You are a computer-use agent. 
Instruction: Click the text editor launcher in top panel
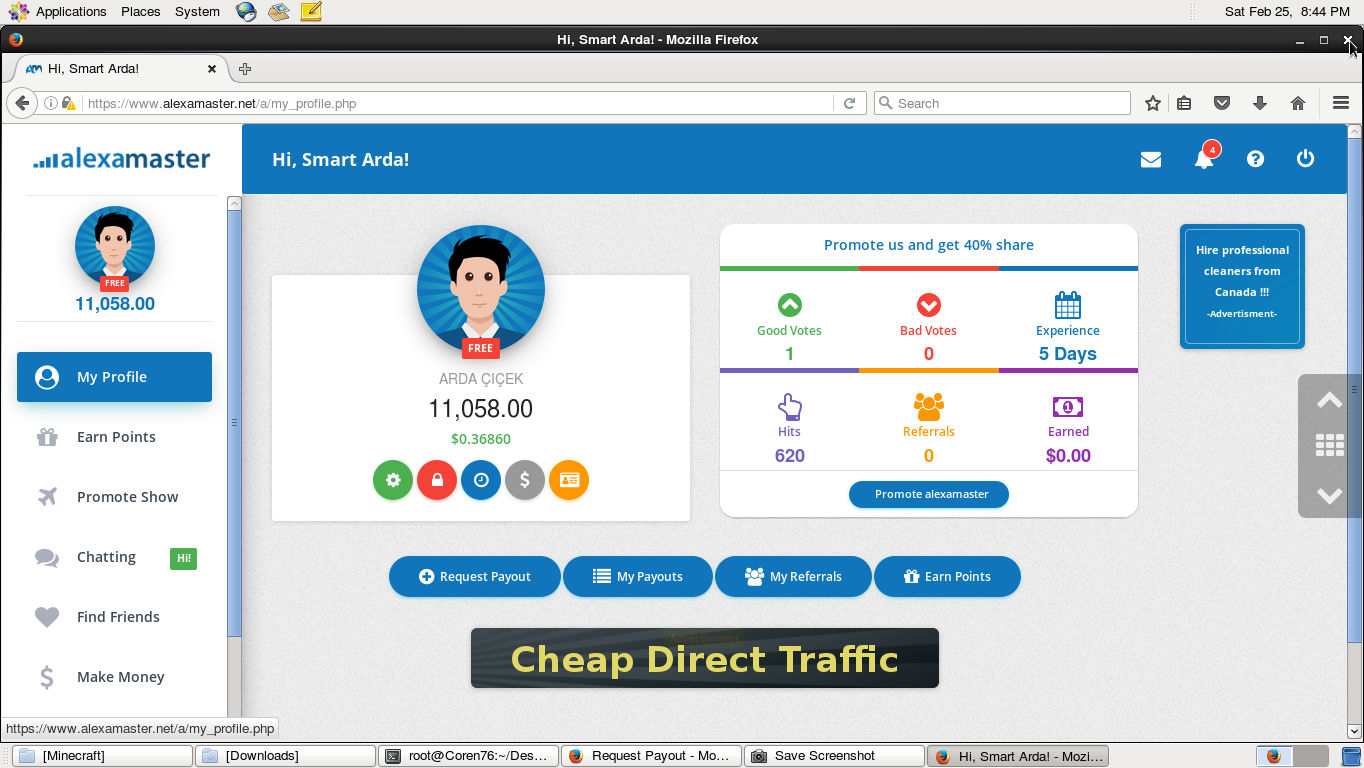(x=311, y=12)
